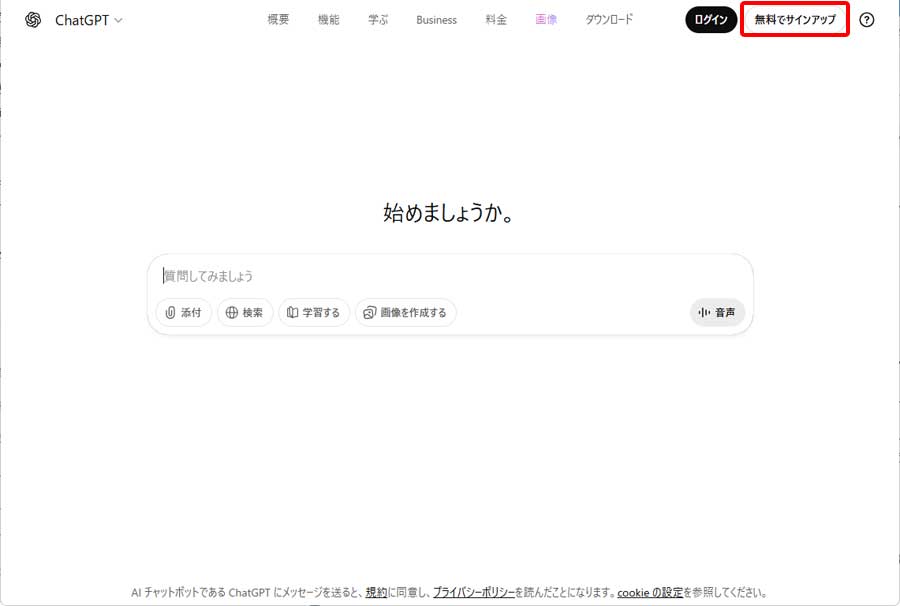This screenshot has width=900, height=606.
Task: View the 料金 pricing page
Action: tap(496, 19)
